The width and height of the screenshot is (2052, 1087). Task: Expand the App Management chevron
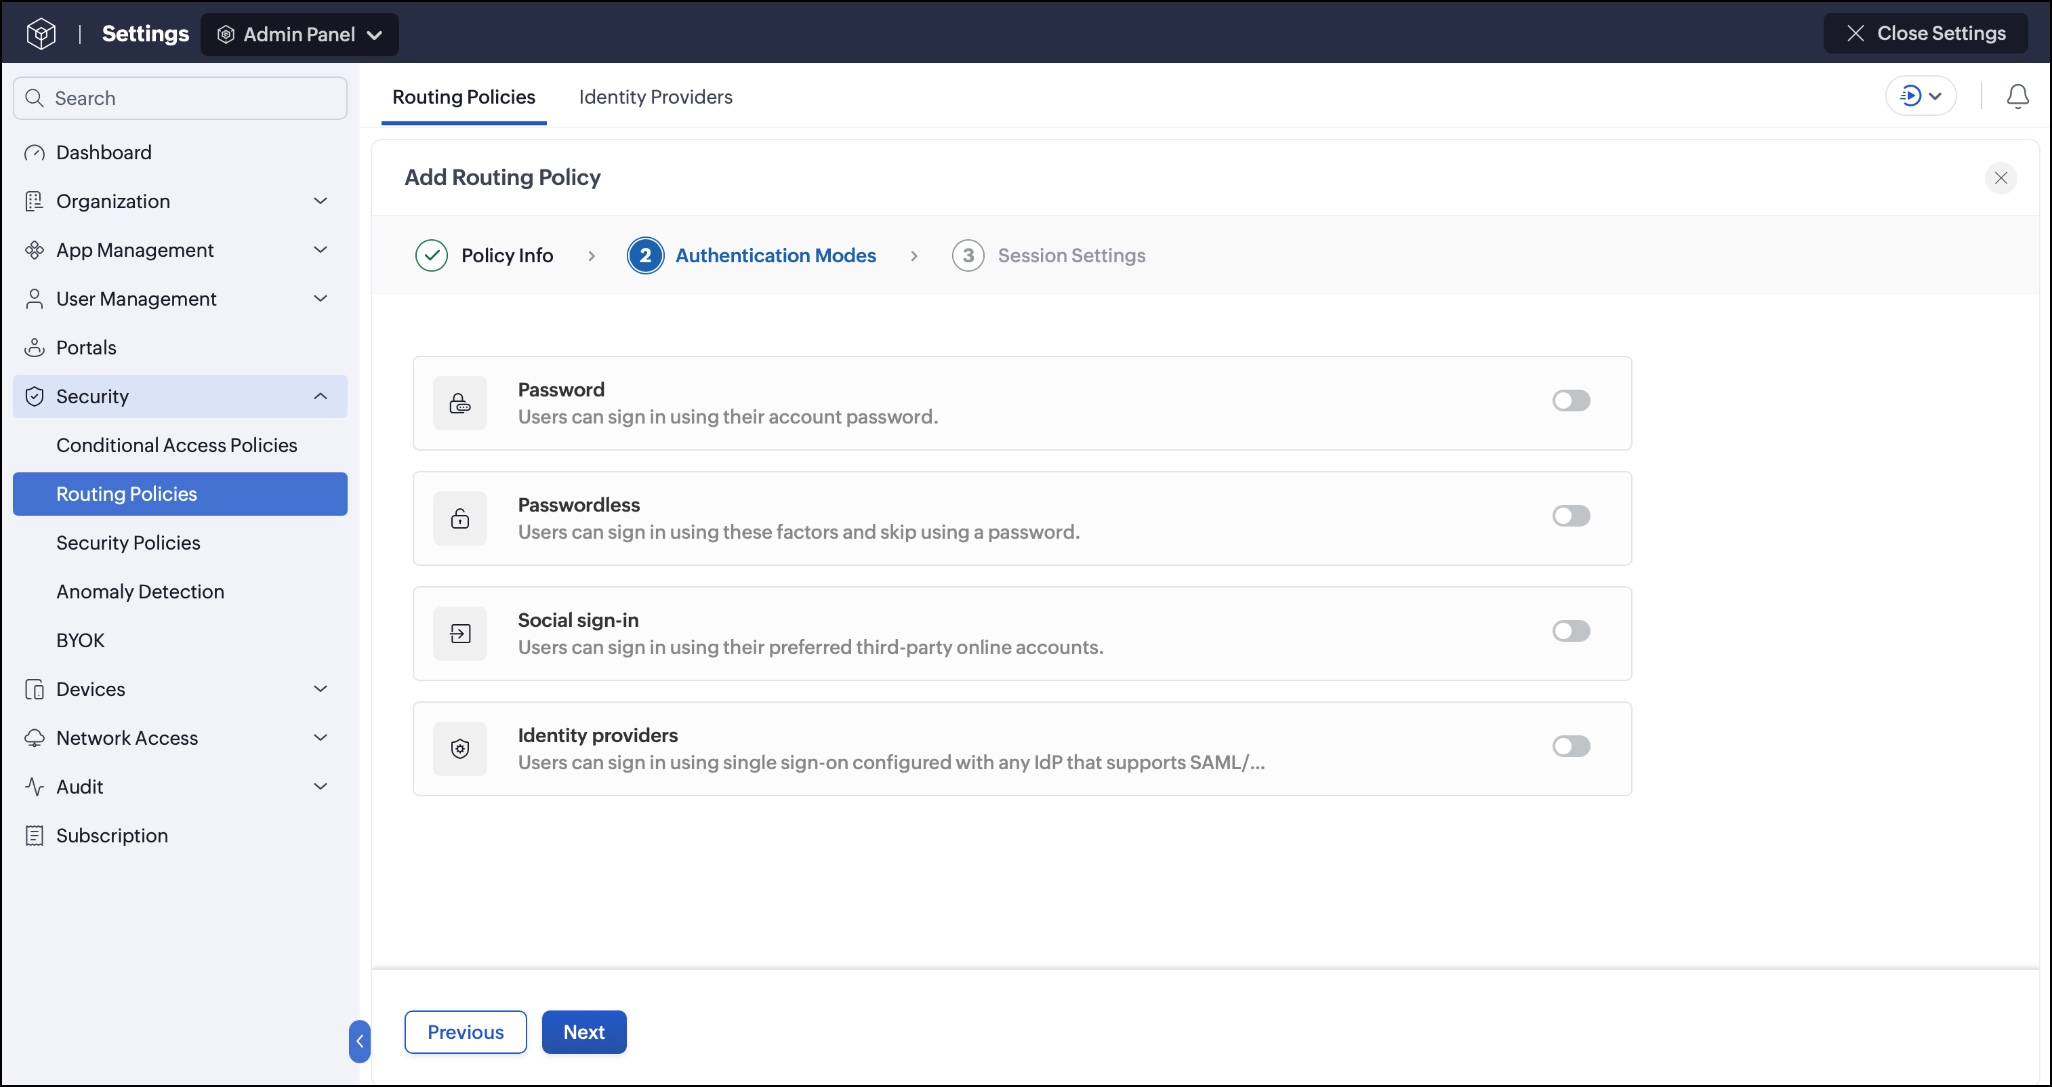click(320, 250)
